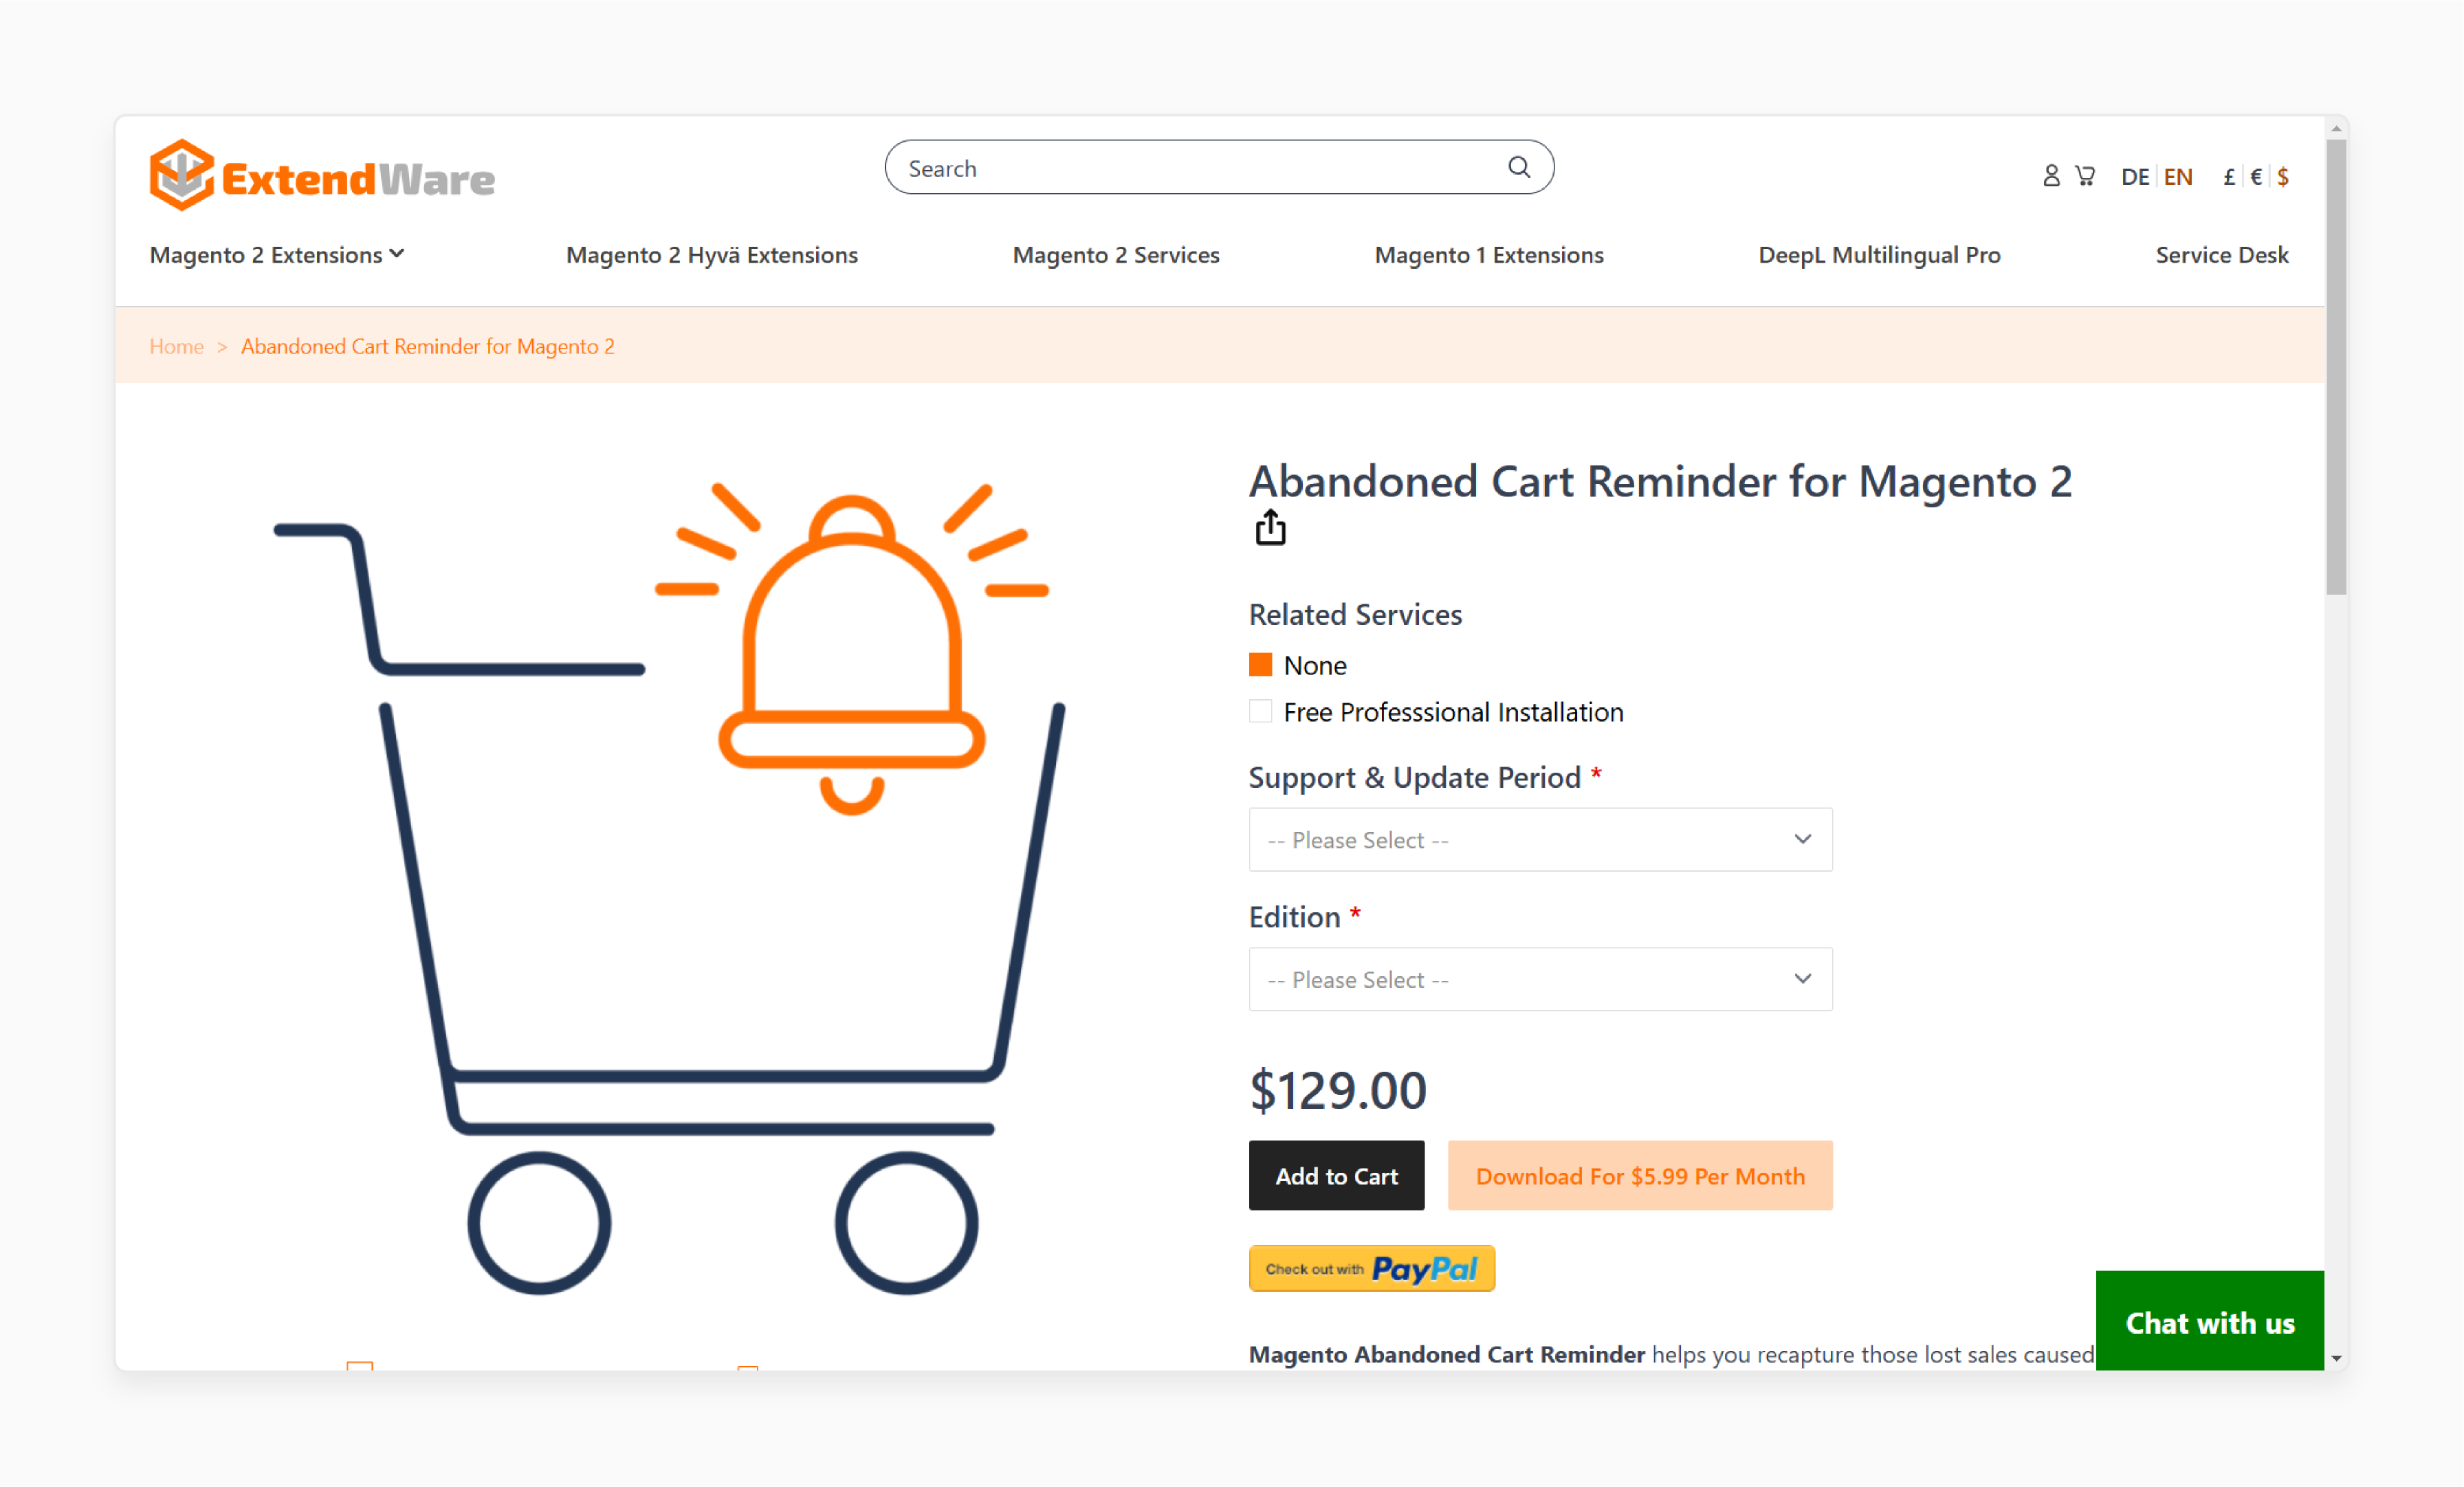2464x1487 pixels.
Task: Click the user account icon
Action: click(x=2047, y=174)
